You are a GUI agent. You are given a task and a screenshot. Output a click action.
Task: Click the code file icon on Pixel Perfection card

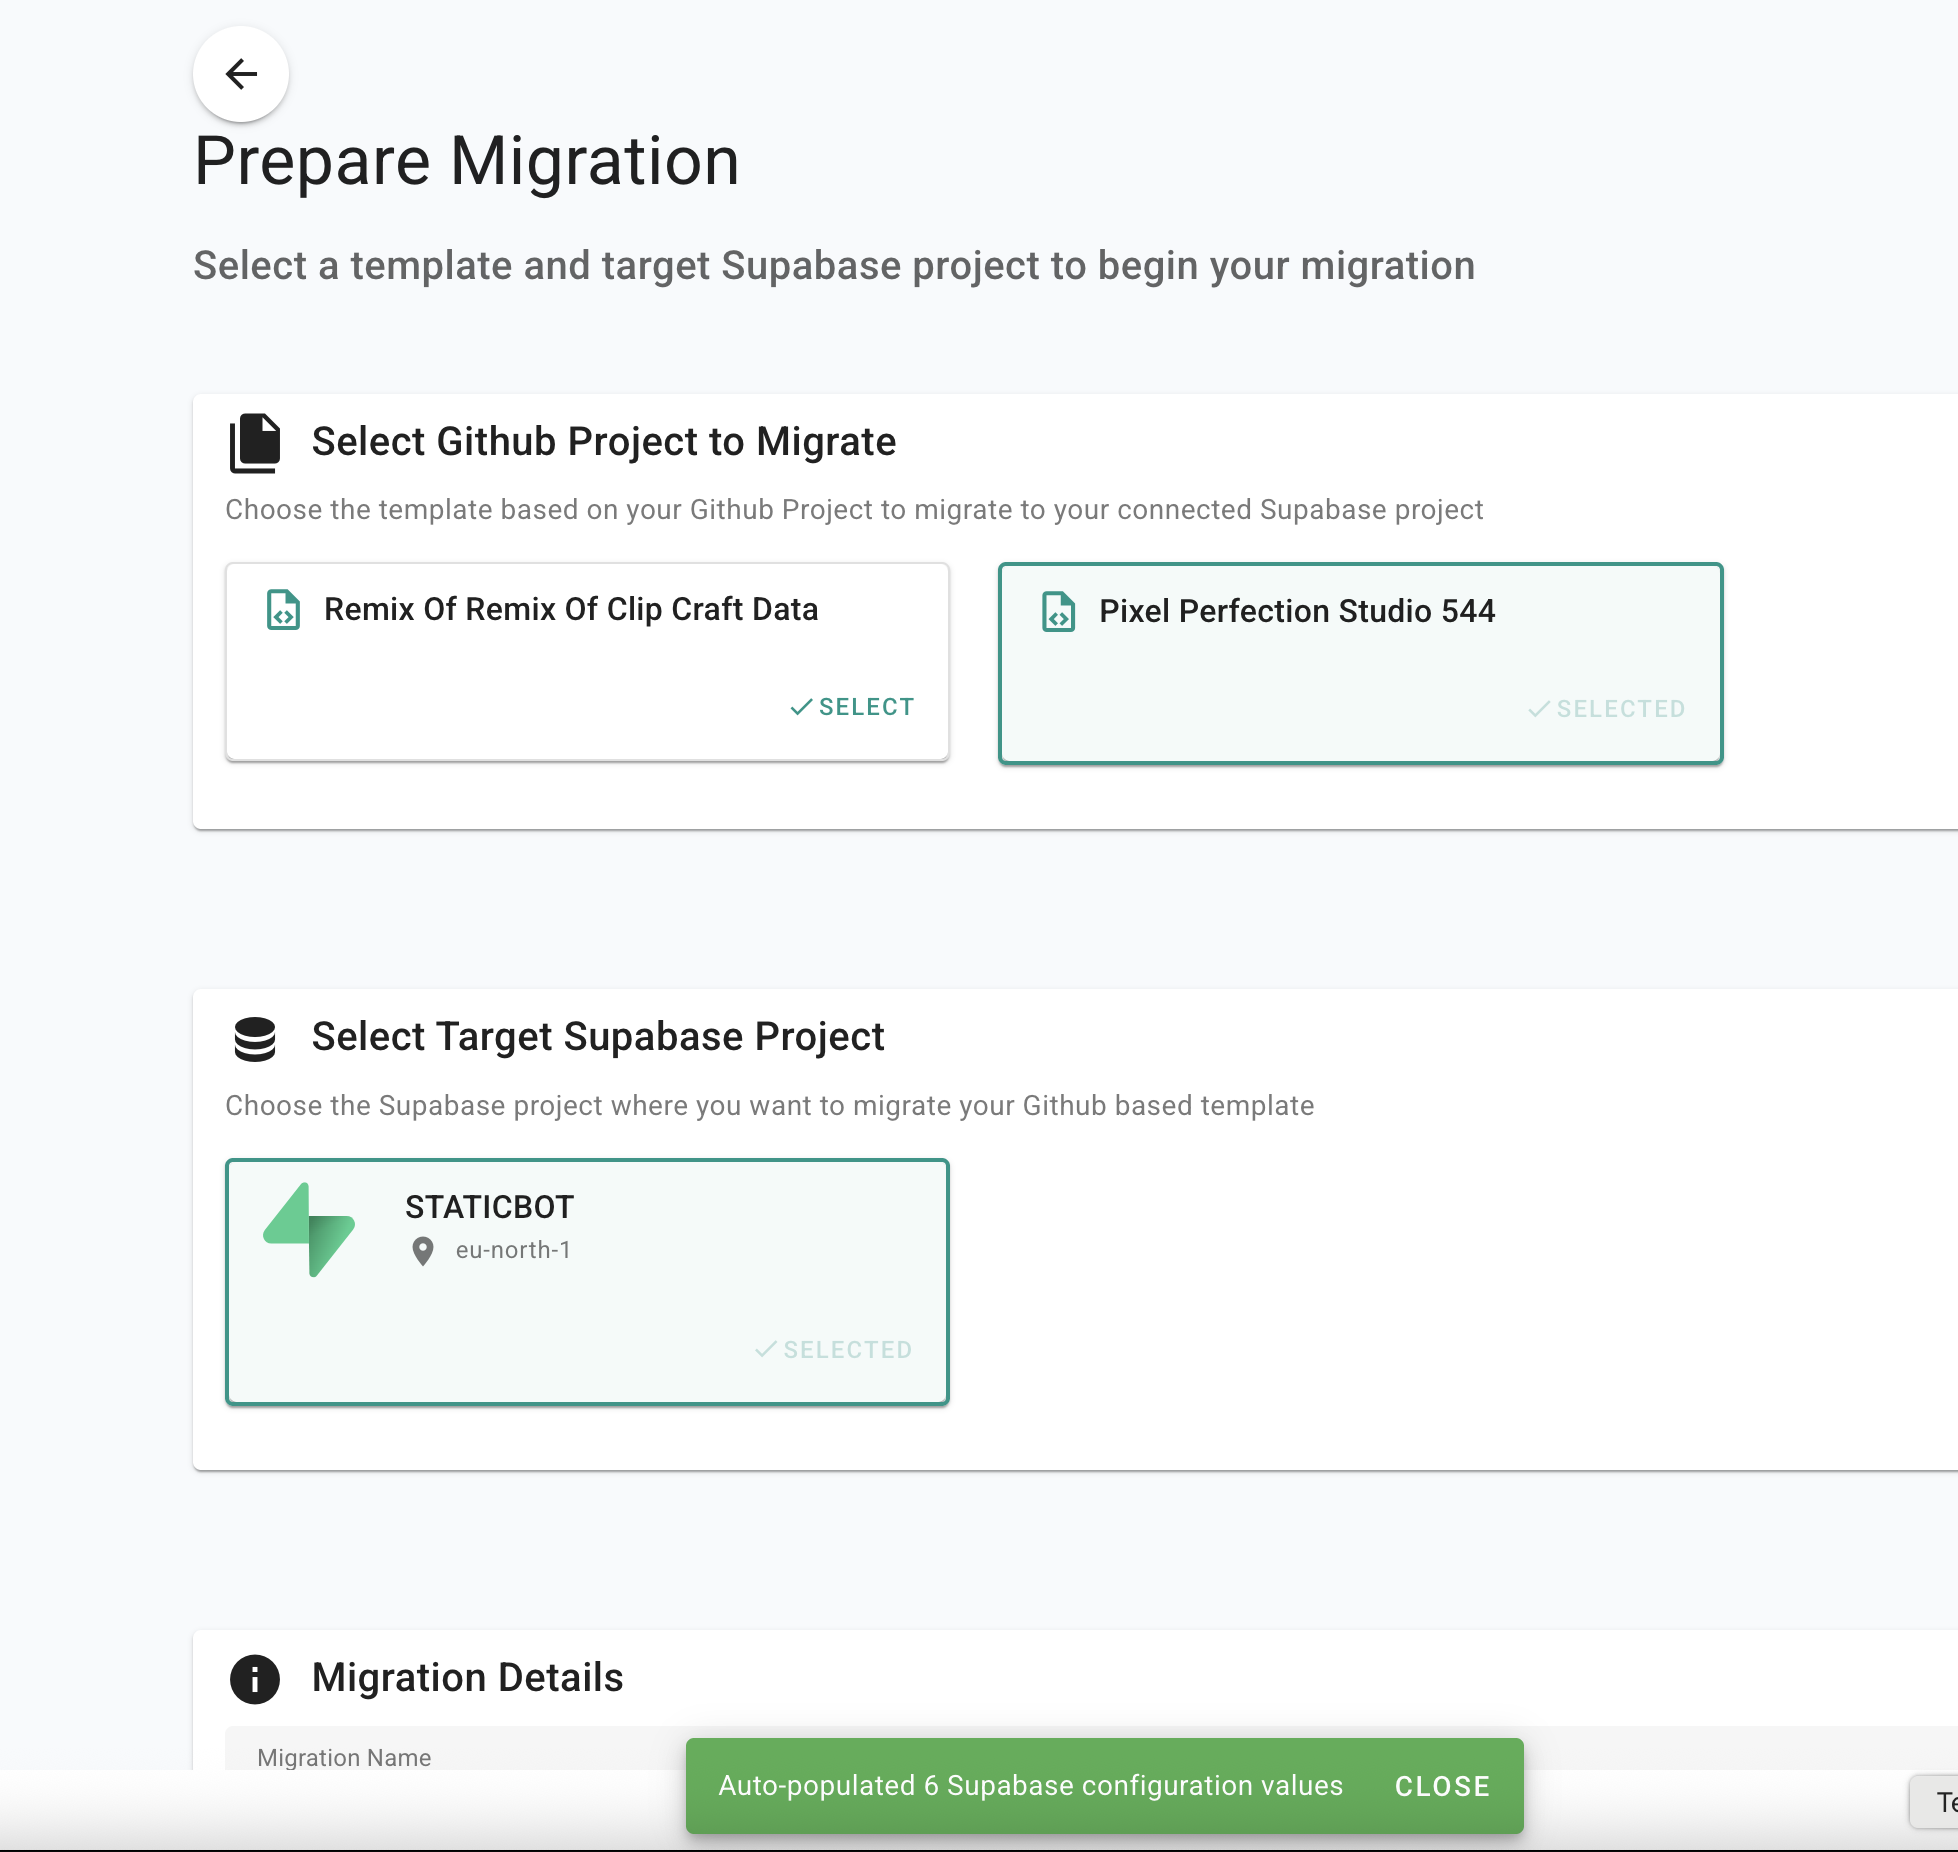(x=1058, y=611)
